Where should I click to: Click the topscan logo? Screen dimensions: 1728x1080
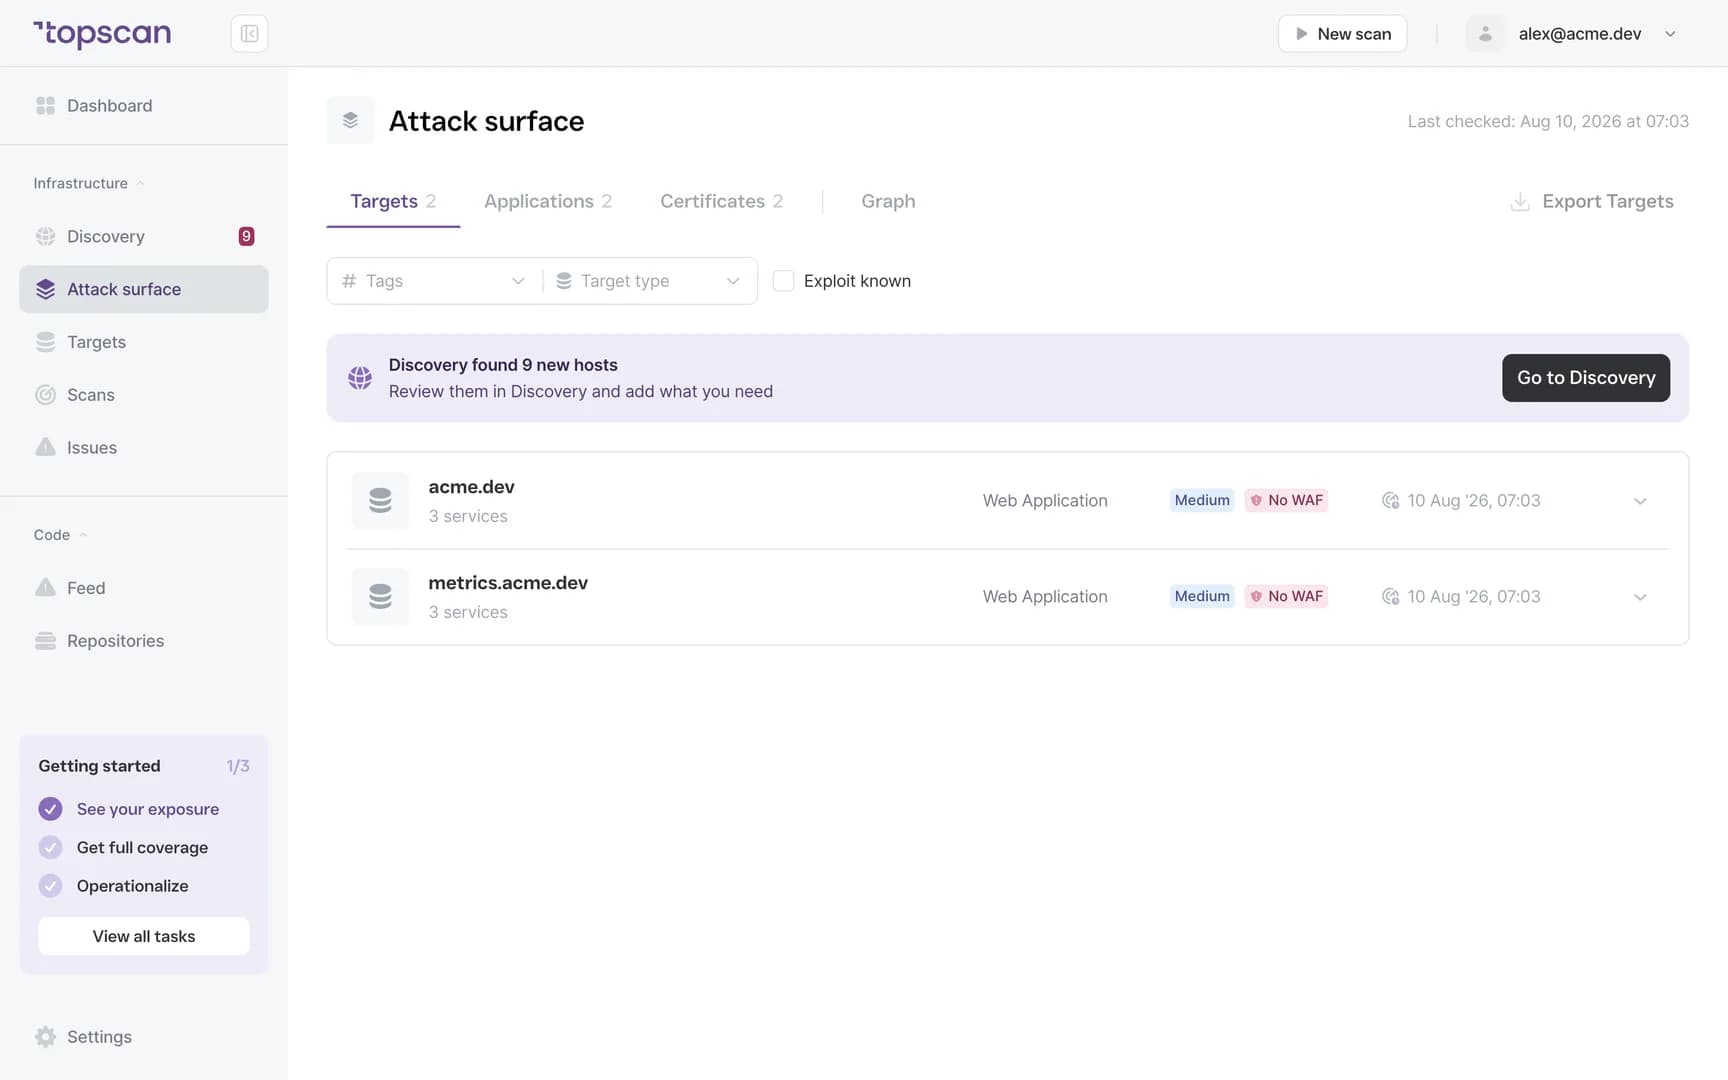tap(102, 34)
